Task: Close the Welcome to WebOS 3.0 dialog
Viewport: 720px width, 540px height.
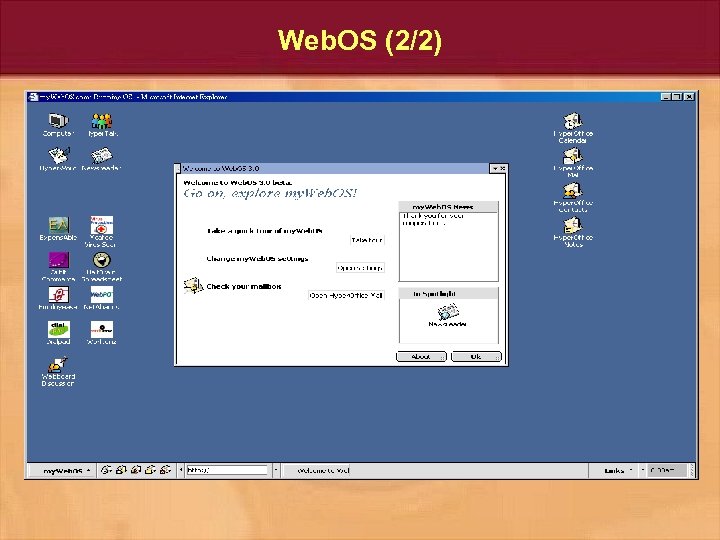Action: point(503,169)
